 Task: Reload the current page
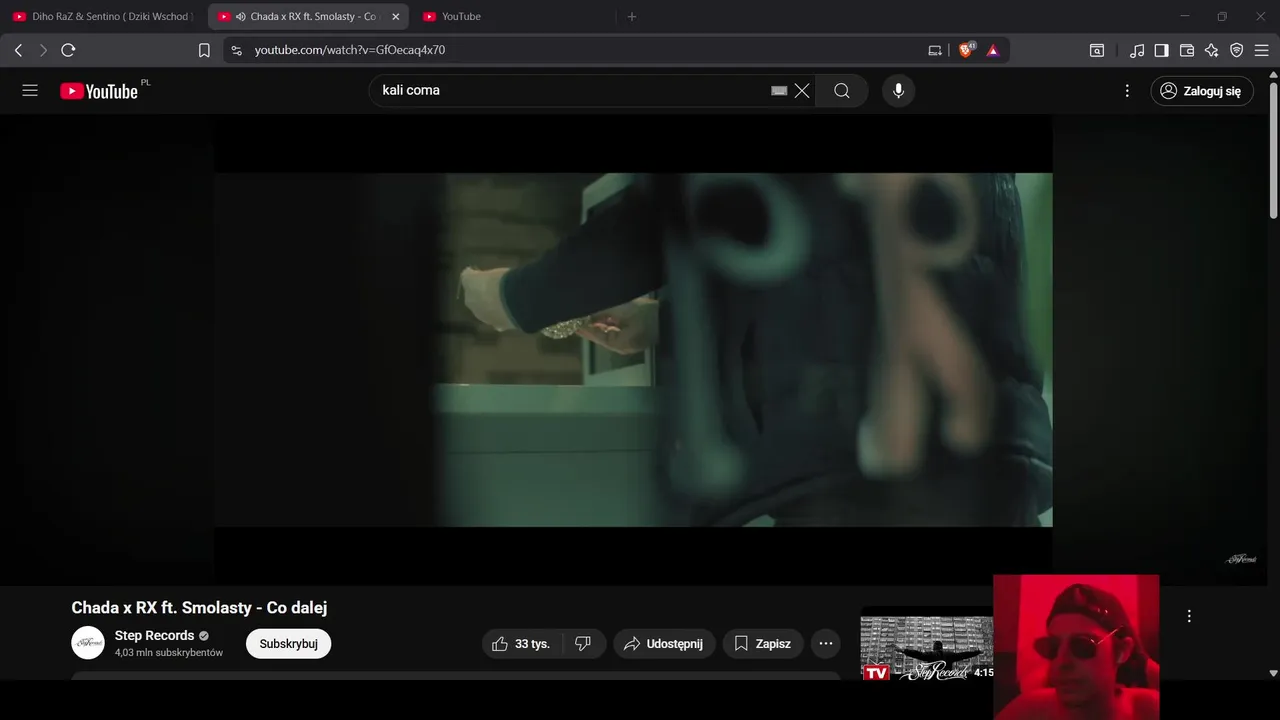(x=68, y=50)
